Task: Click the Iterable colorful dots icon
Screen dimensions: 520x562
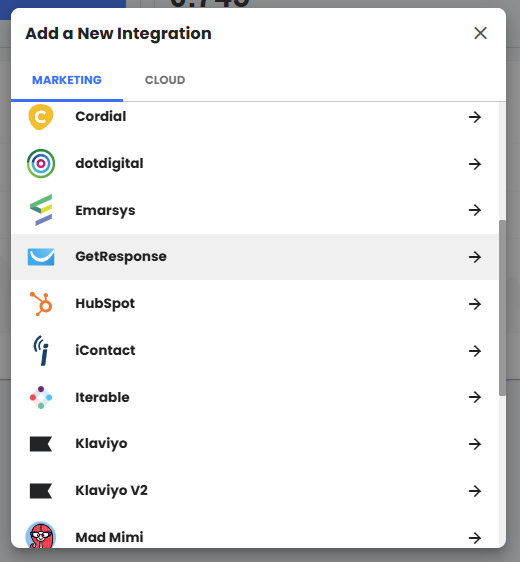Action: [41, 397]
